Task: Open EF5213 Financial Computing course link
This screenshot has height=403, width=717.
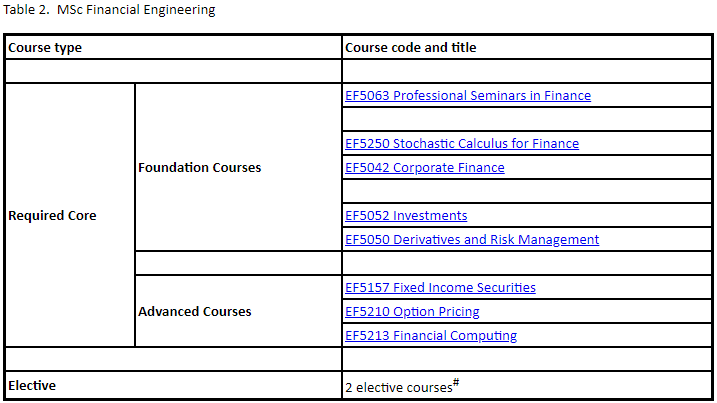Action: coord(431,336)
